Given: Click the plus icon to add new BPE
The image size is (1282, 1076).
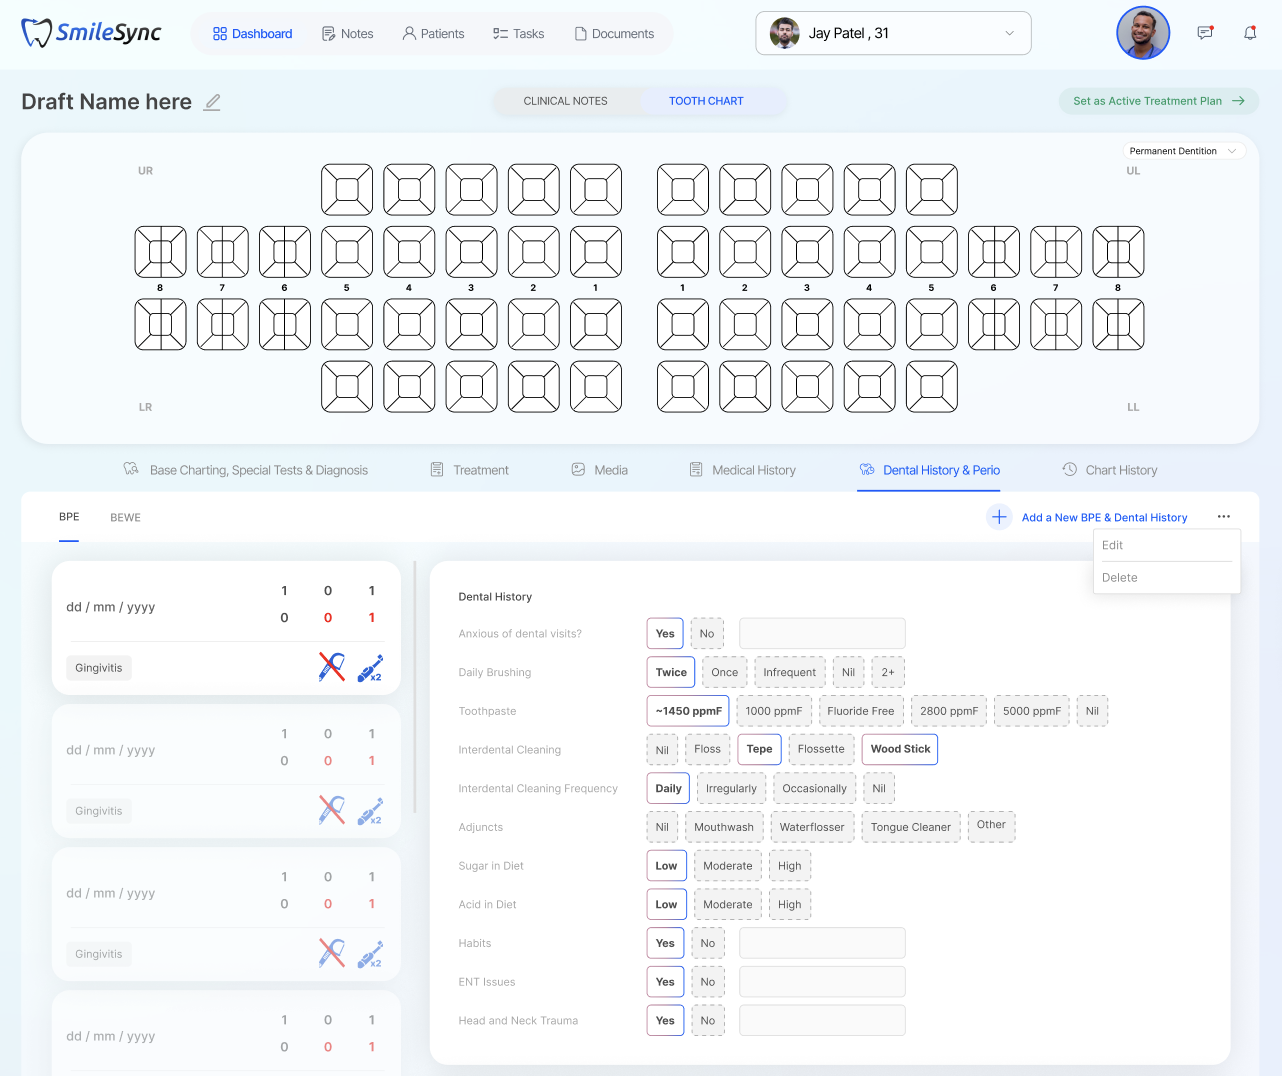Looking at the screenshot, I should coord(998,517).
